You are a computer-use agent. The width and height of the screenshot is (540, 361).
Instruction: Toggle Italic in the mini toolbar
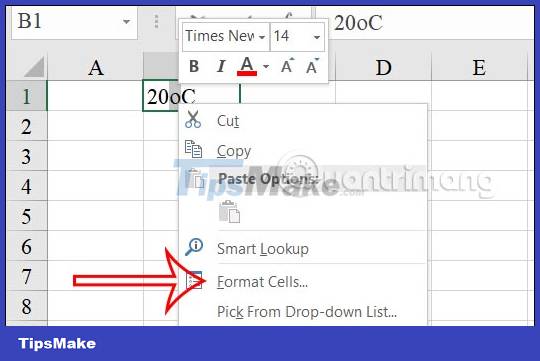221,66
